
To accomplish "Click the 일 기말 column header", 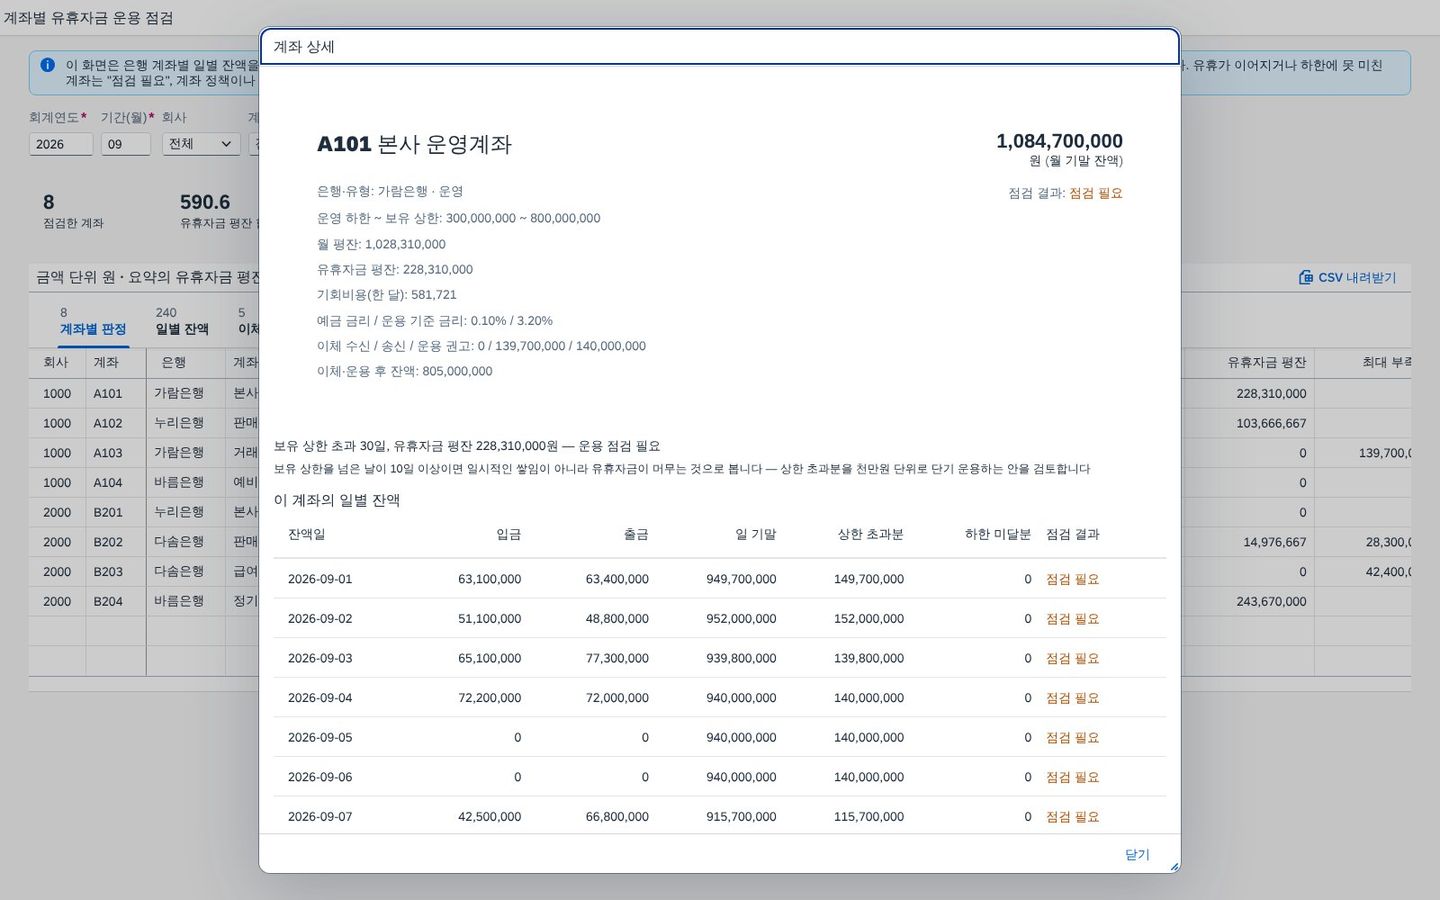I will pyautogui.click(x=756, y=535).
